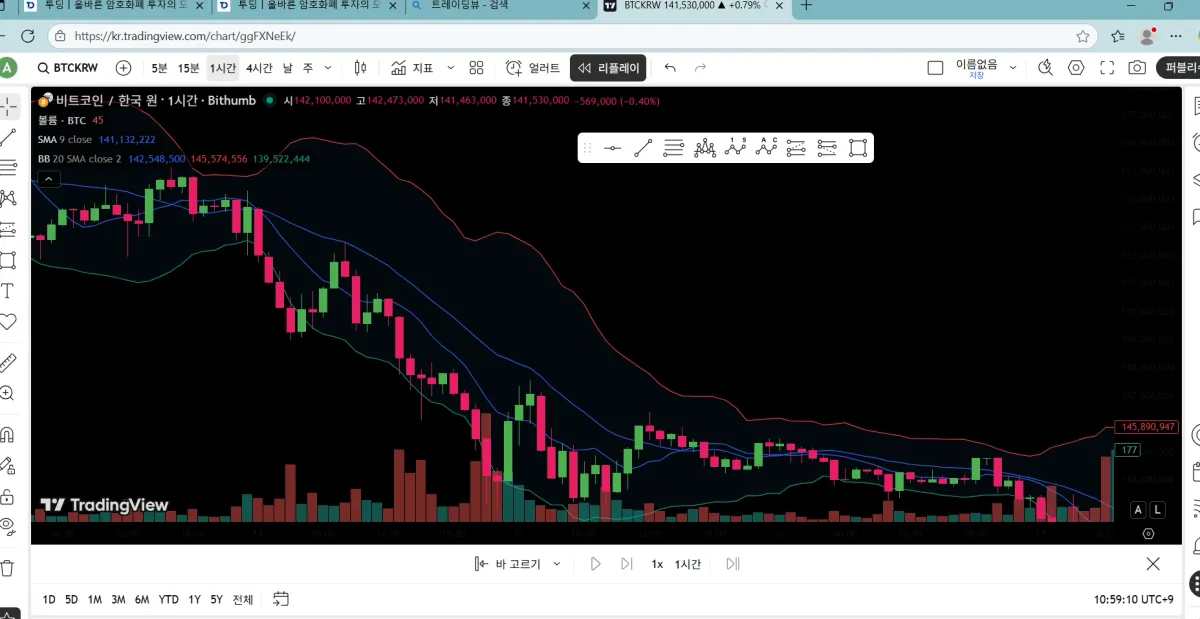This screenshot has width=1200, height=619.
Task: Switch to 5분 timeframe
Action: click(x=160, y=68)
